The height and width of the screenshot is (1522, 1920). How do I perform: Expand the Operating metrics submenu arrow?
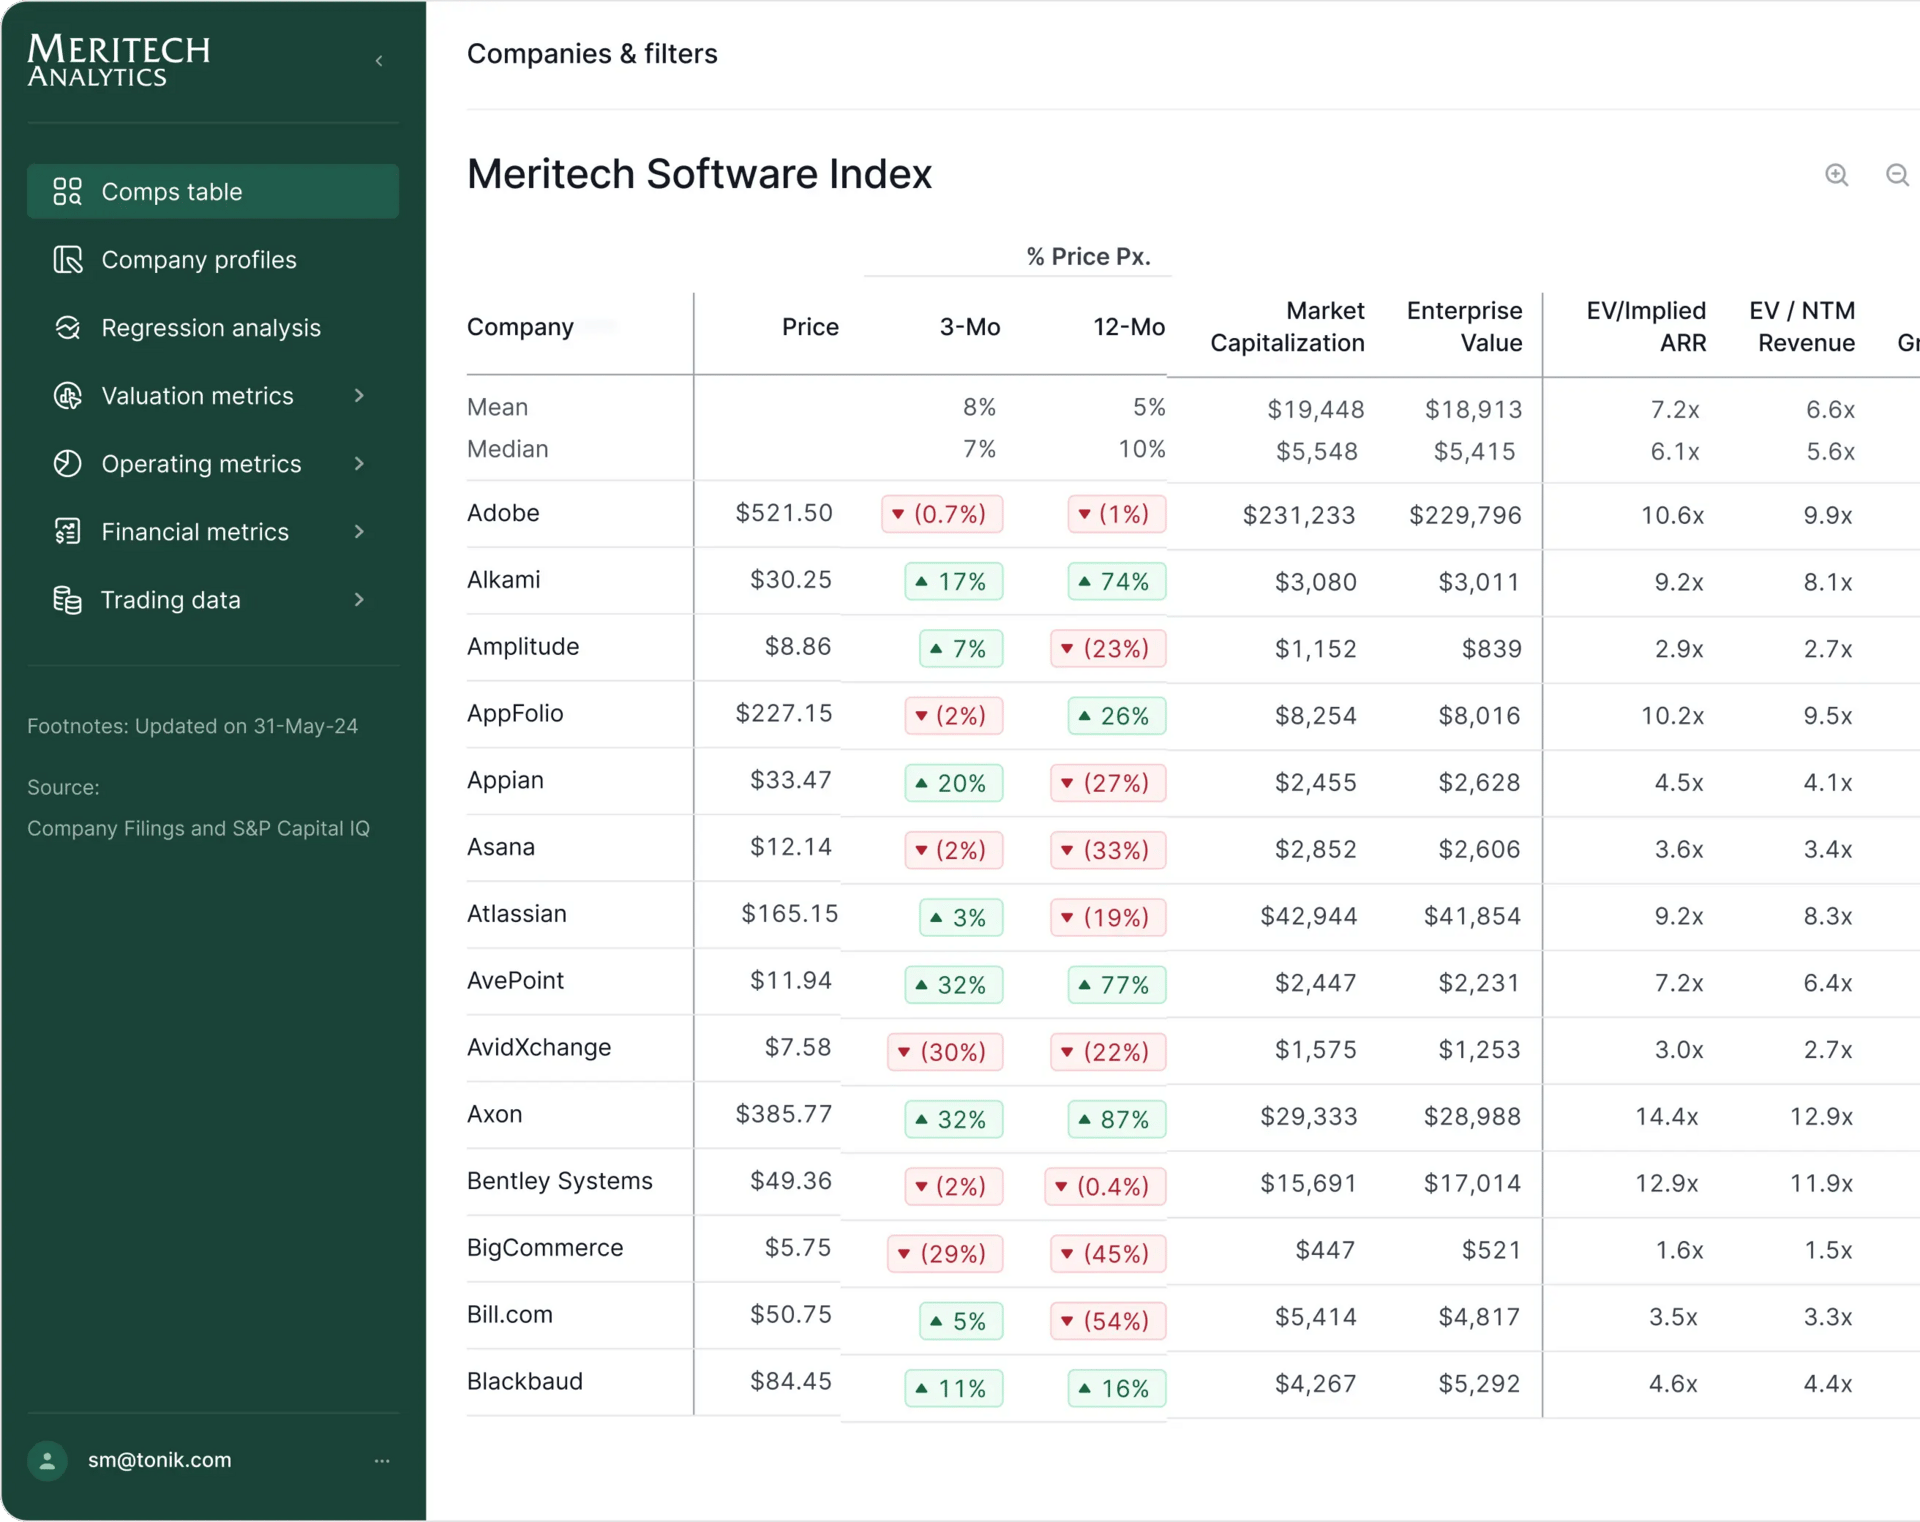click(x=359, y=464)
